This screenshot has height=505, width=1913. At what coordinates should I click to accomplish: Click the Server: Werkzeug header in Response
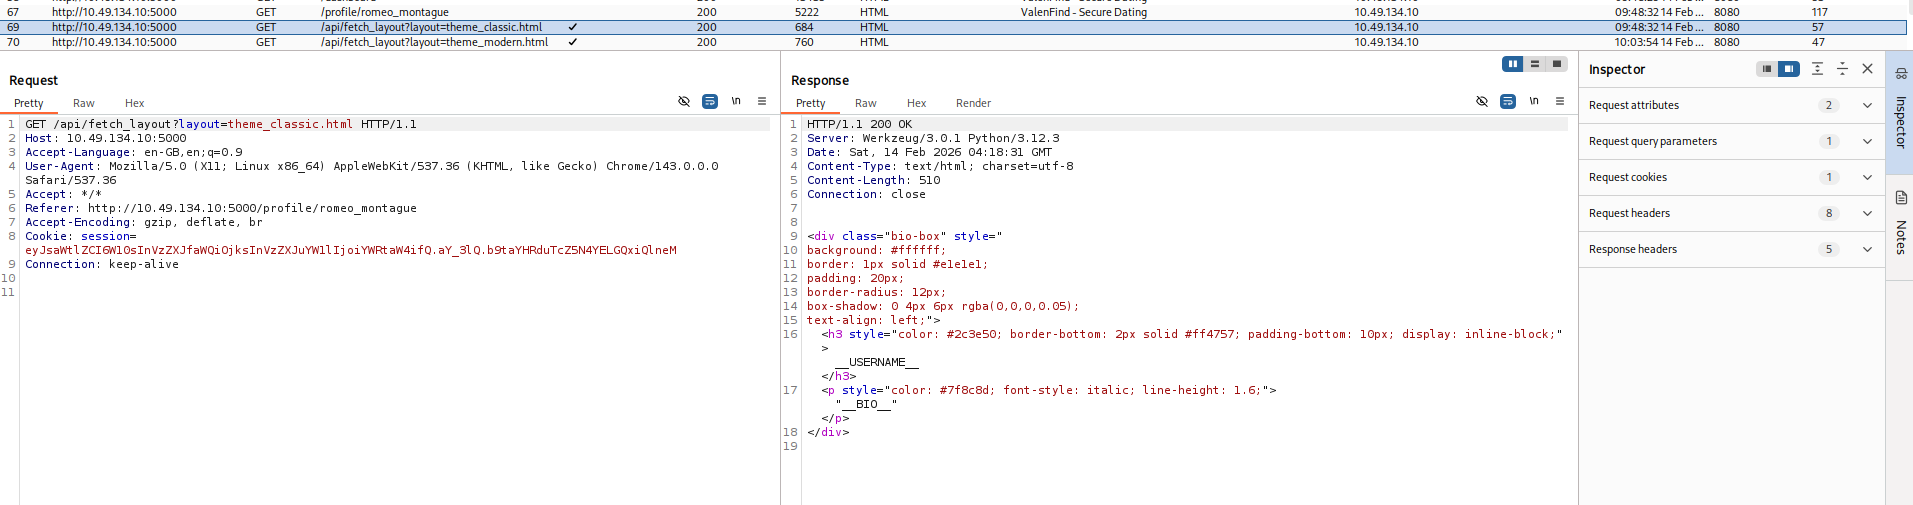click(x=933, y=138)
